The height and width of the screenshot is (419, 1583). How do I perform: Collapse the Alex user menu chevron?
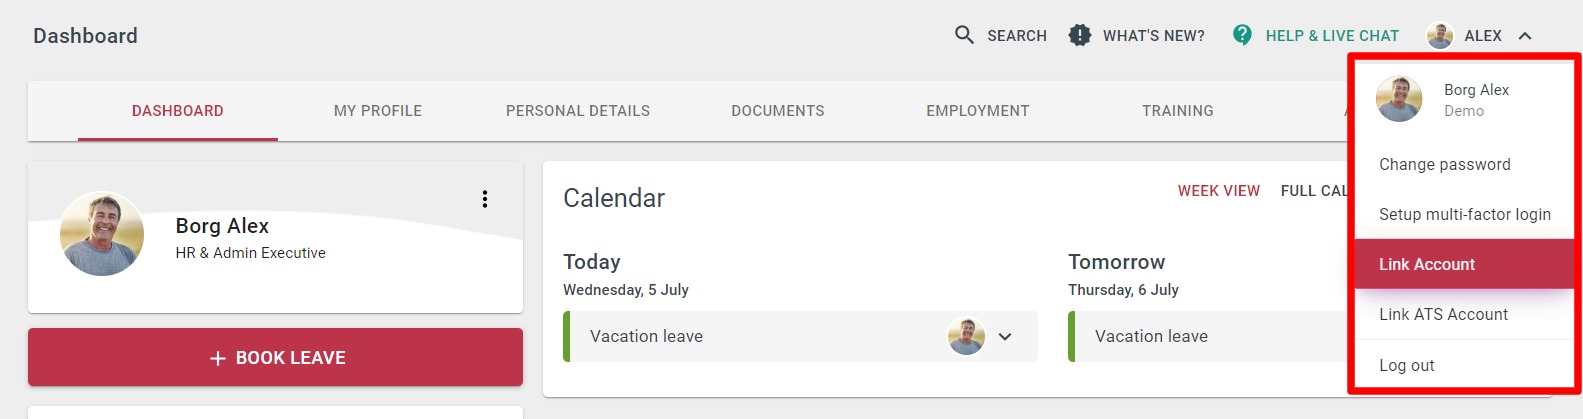pyautogui.click(x=1525, y=36)
